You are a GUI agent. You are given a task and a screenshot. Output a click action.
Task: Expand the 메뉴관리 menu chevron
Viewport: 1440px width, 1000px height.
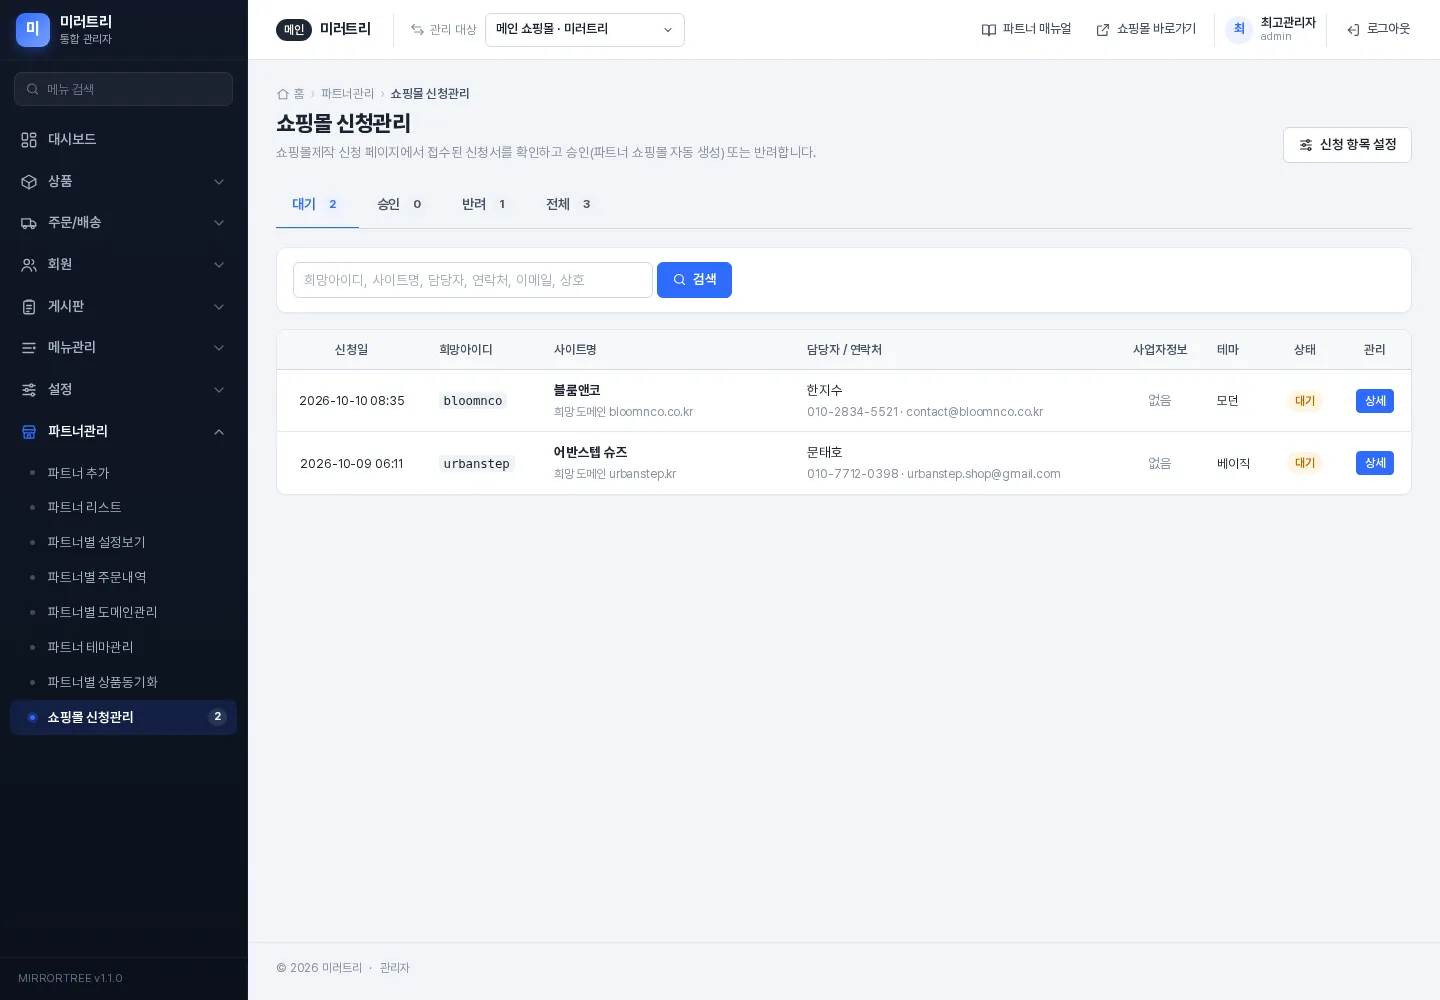pyautogui.click(x=219, y=348)
